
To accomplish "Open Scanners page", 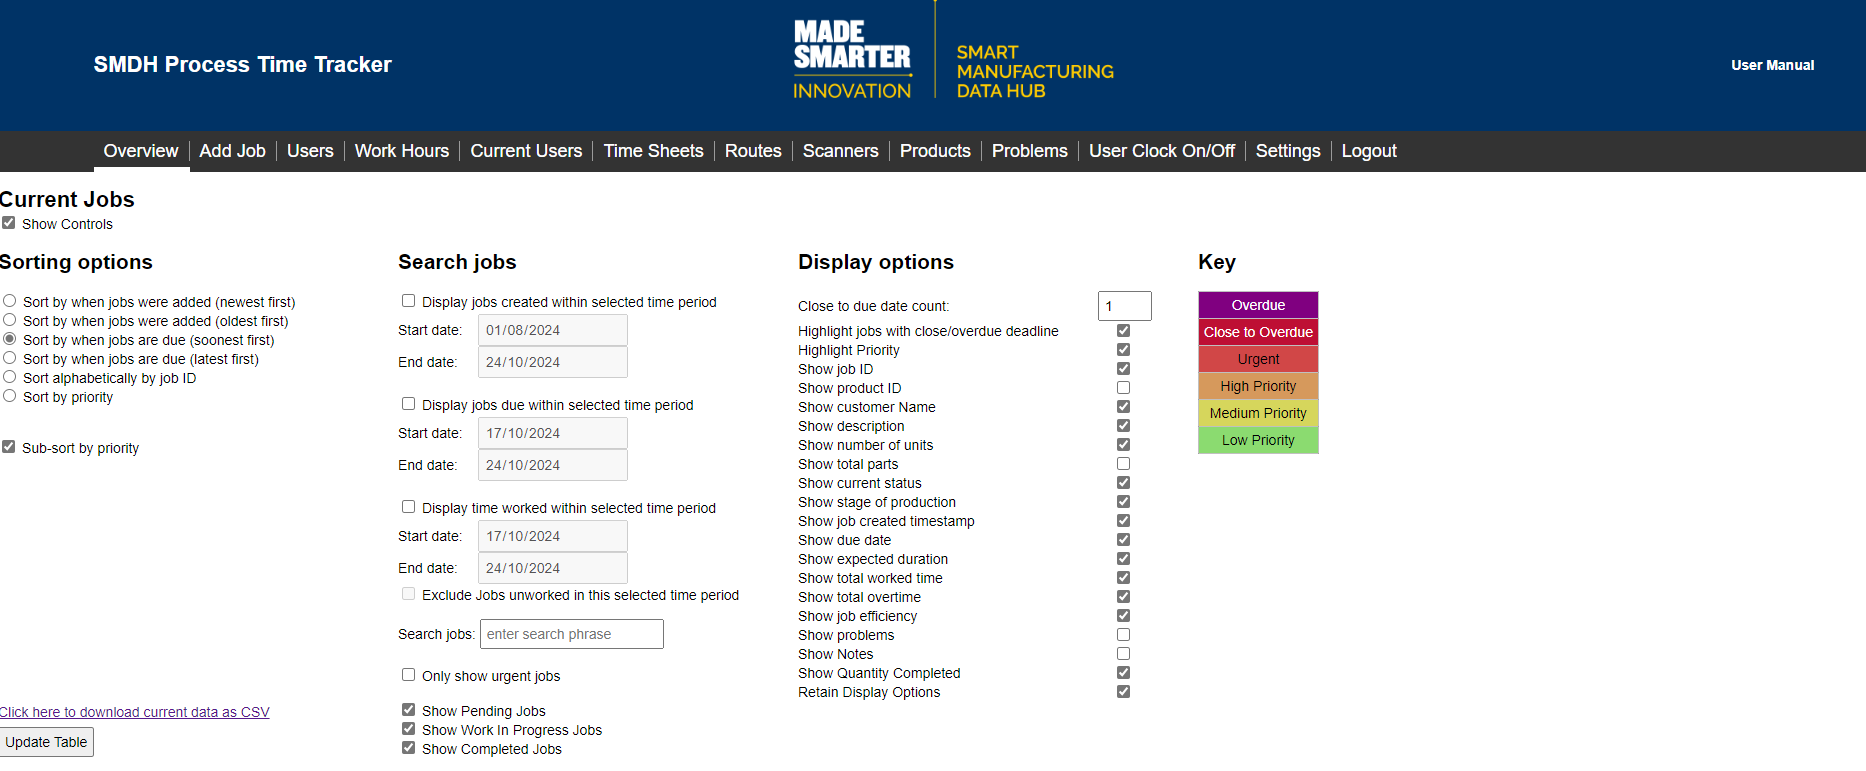I will 840,151.
